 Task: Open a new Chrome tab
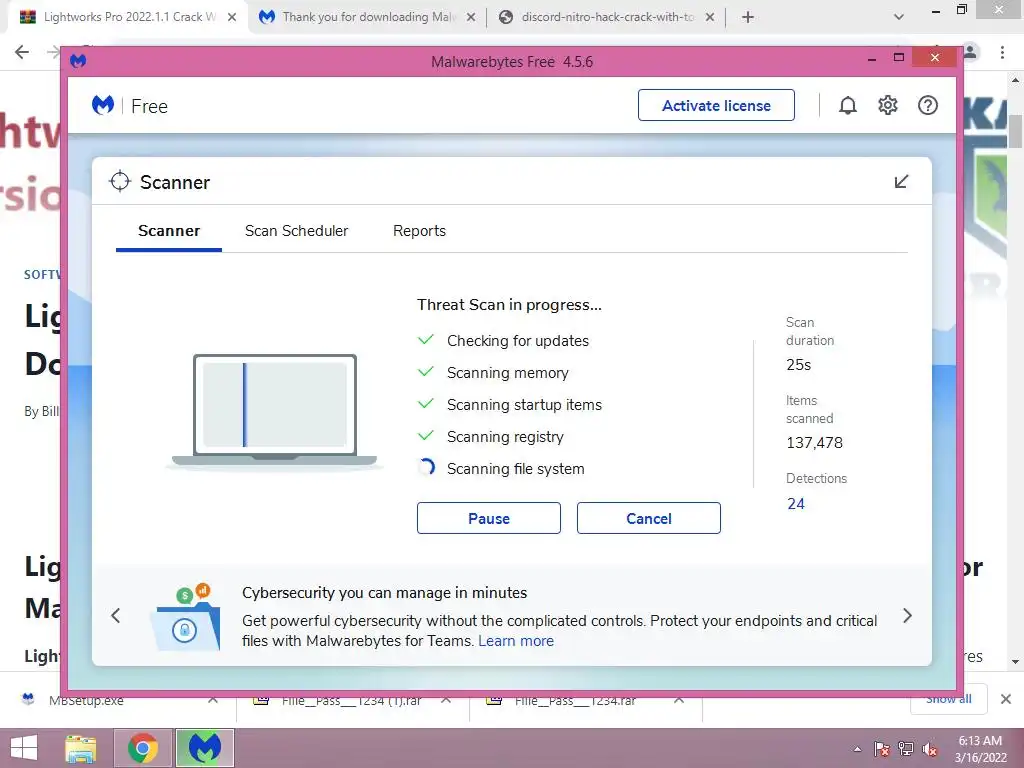click(748, 17)
